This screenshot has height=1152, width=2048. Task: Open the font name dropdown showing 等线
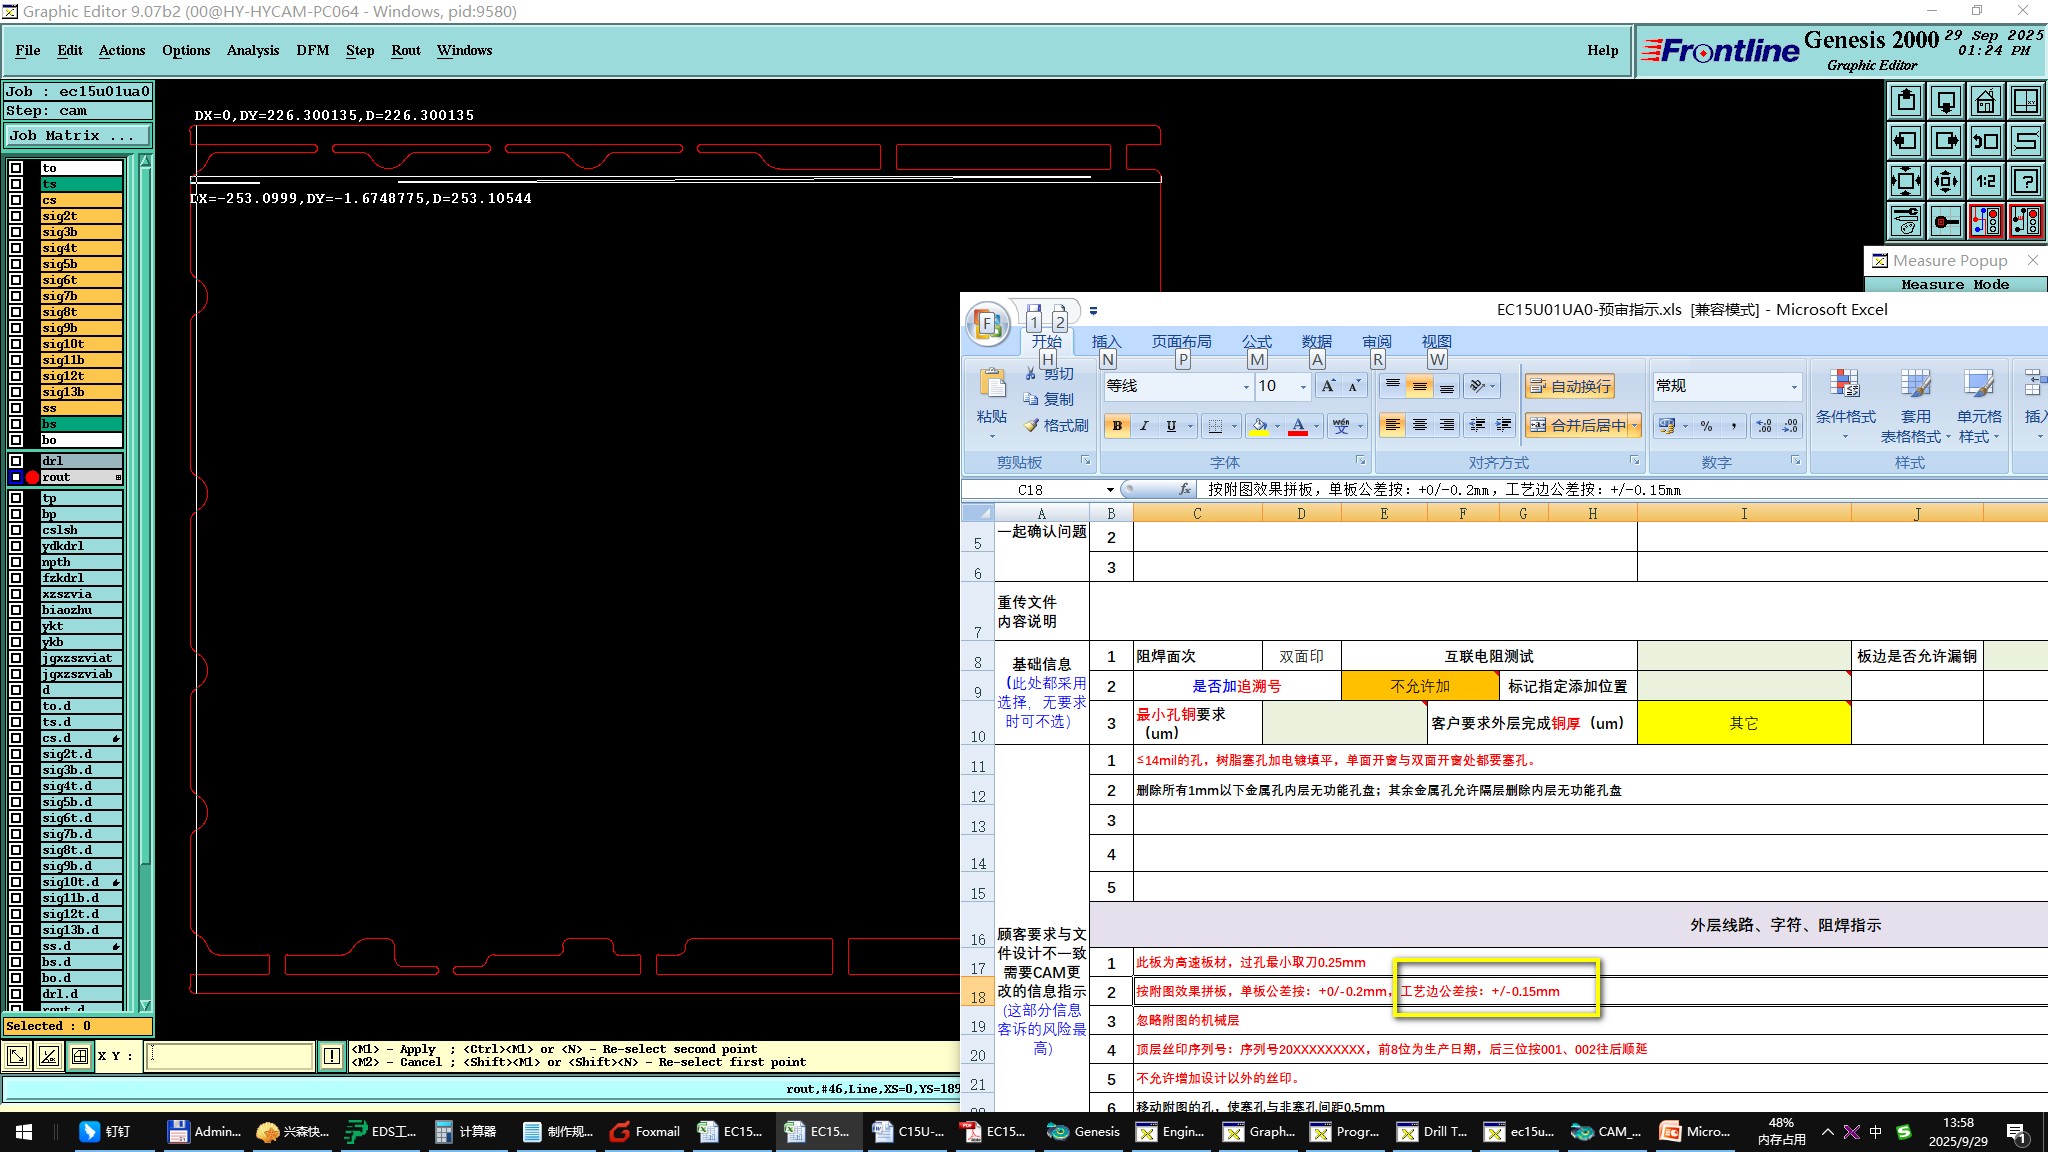point(1246,387)
